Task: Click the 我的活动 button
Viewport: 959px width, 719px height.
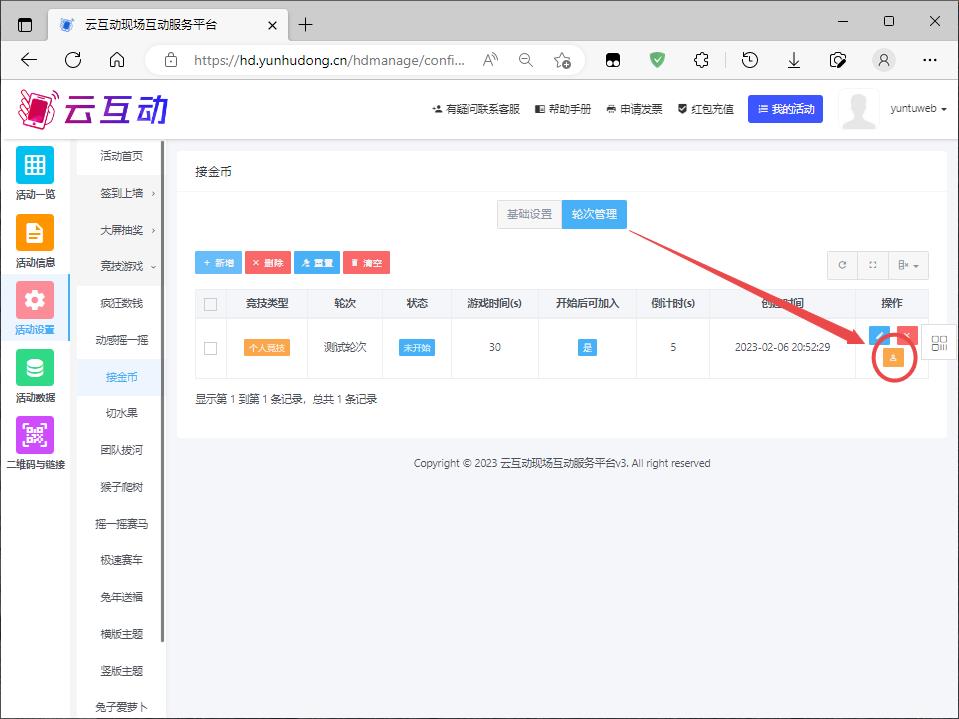Action: coord(785,109)
